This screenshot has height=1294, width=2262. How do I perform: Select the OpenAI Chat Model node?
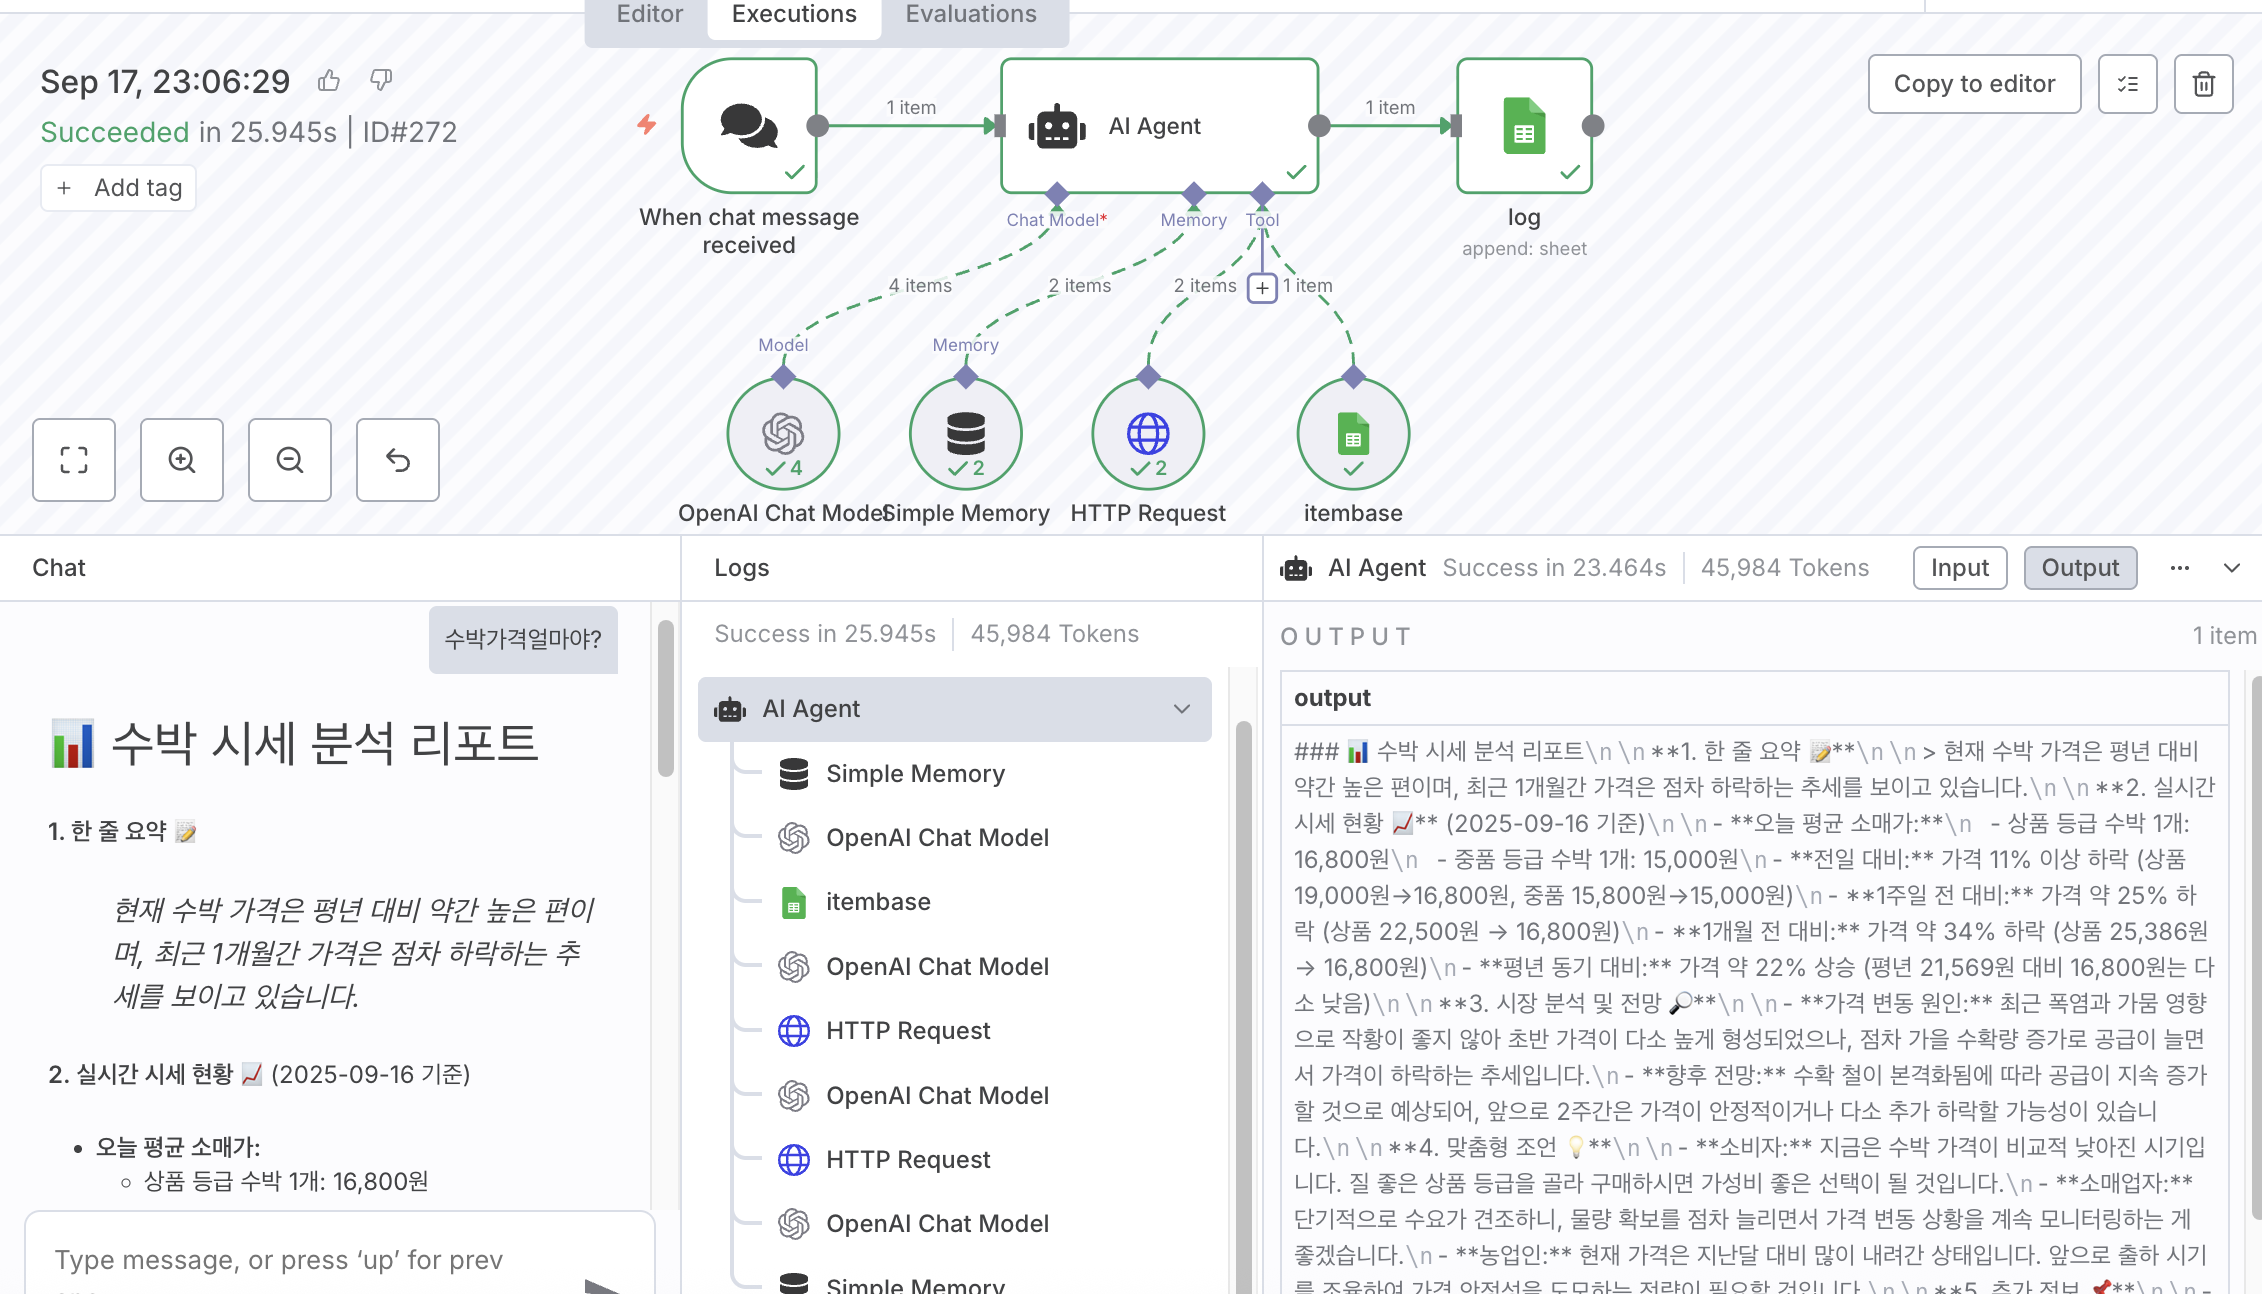point(783,434)
